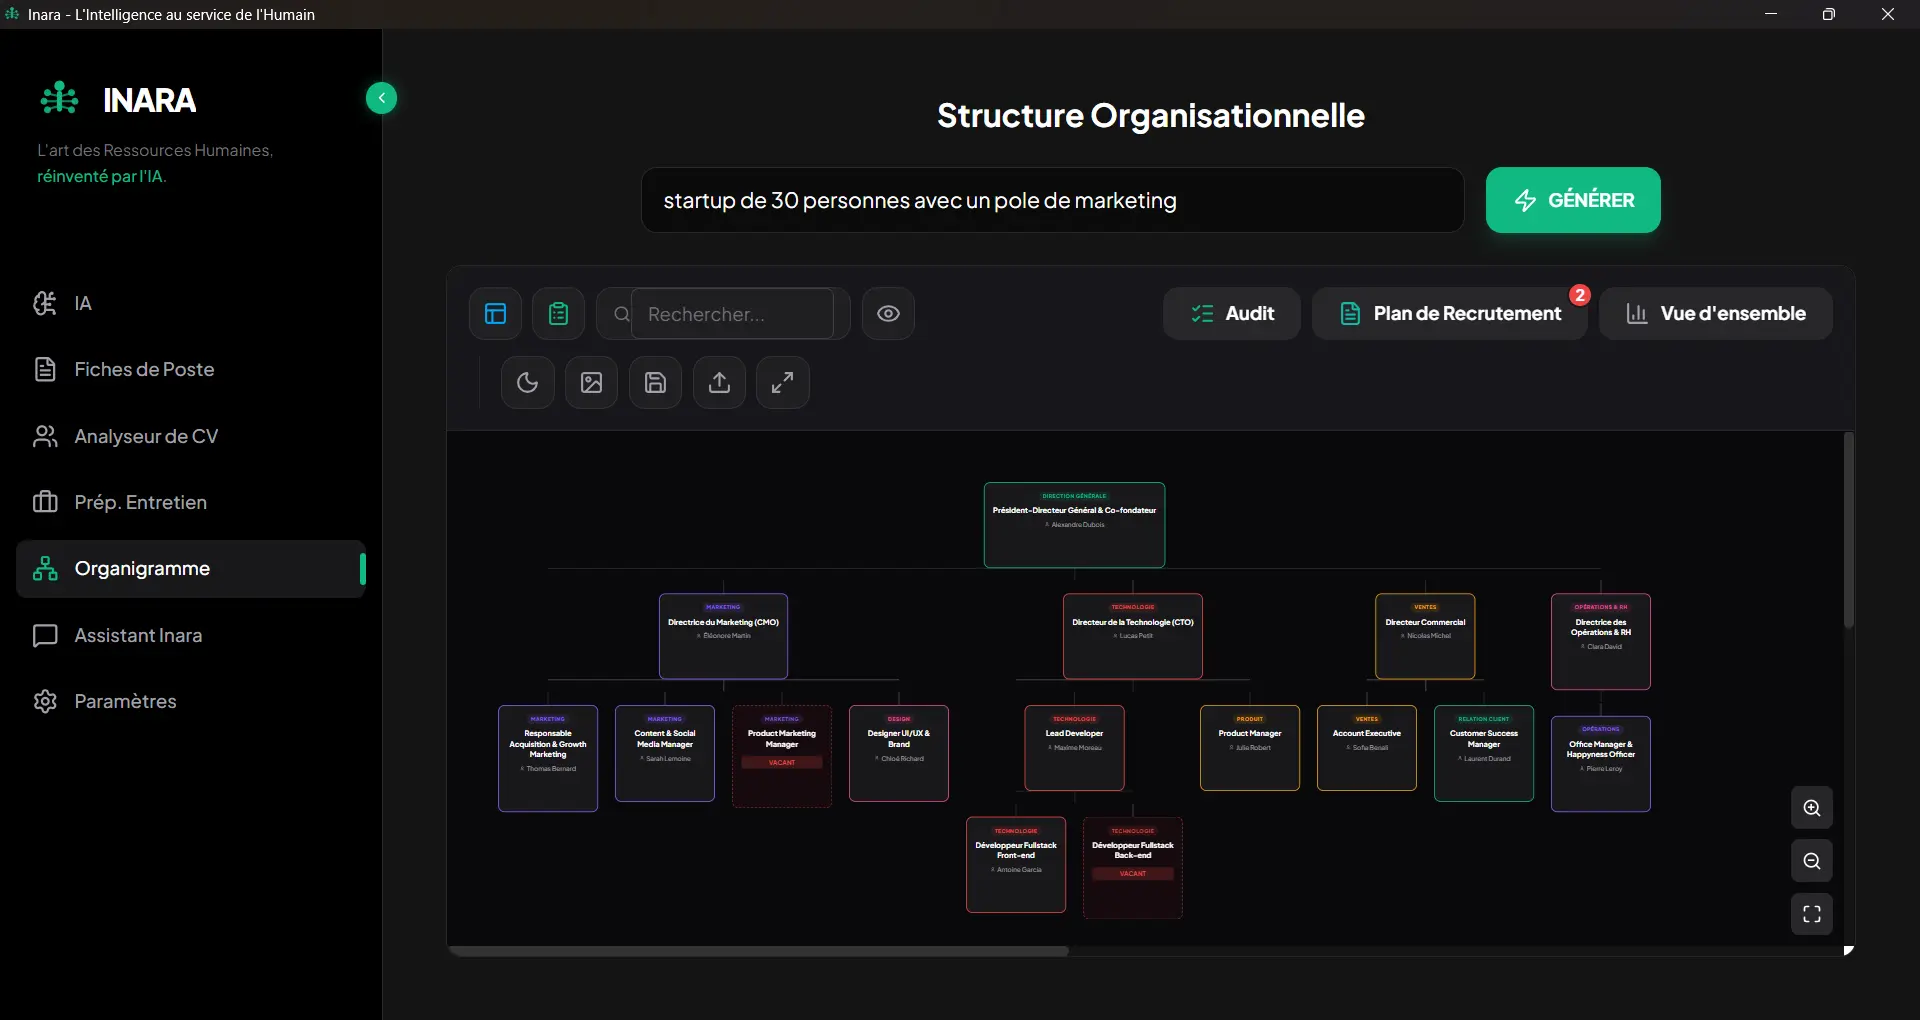Viewport: 1920px width, 1020px height.
Task: Click the Générer button
Action: [x=1573, y=200]
